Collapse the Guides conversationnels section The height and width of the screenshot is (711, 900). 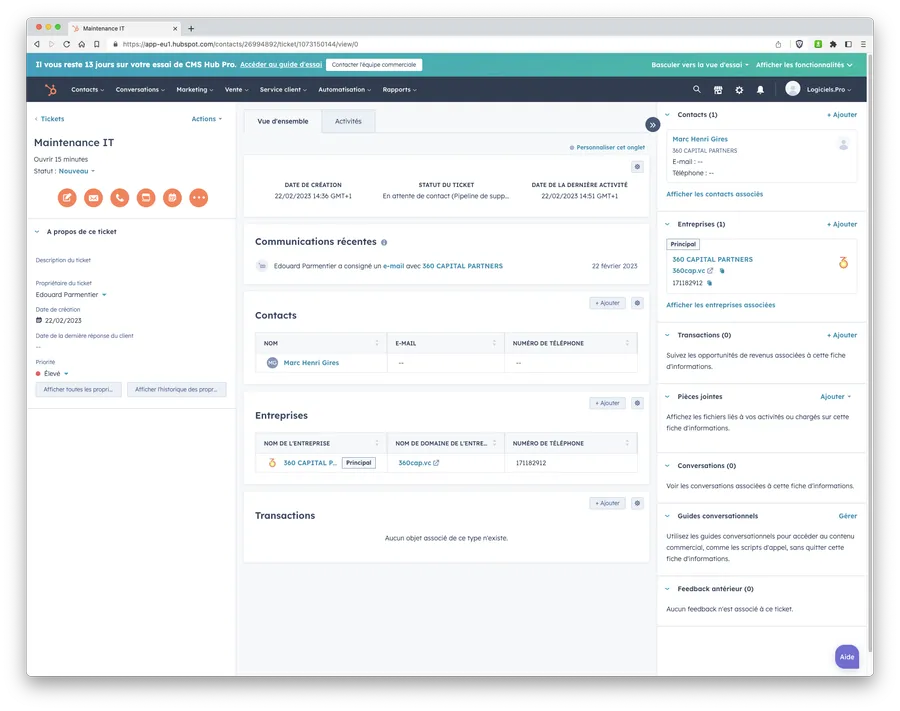click(x=668, y=516)
